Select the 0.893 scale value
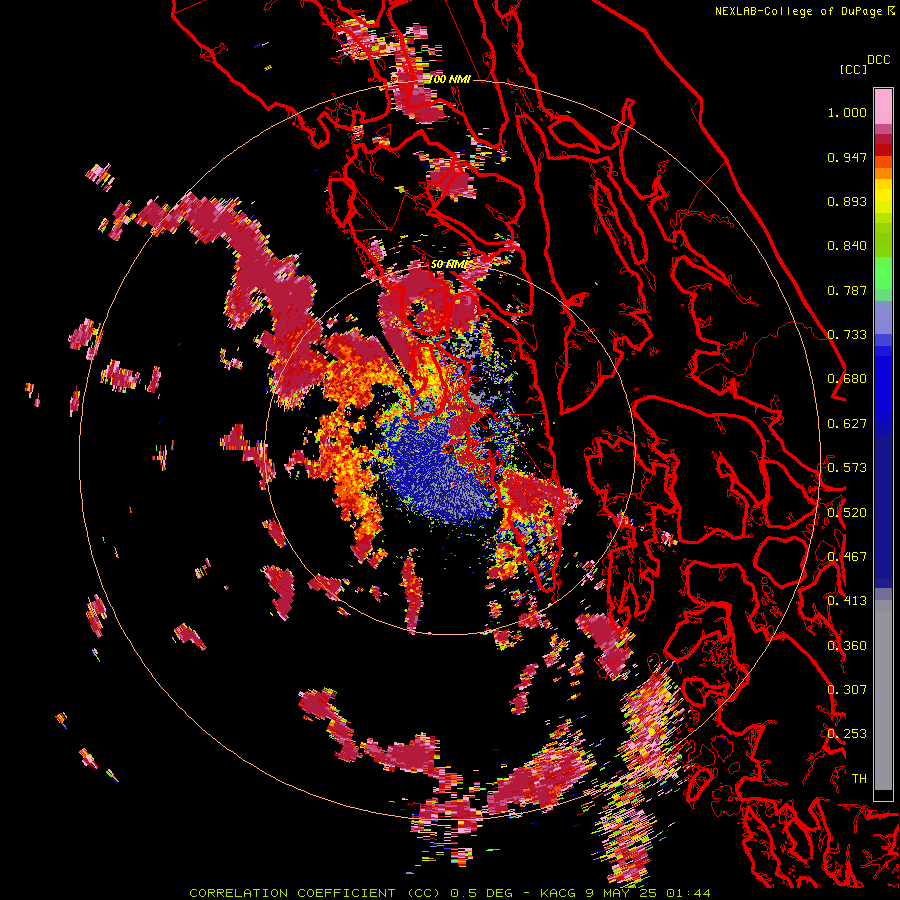The height and width of the screenshot is (900, 900). click(x=847, y=201)
